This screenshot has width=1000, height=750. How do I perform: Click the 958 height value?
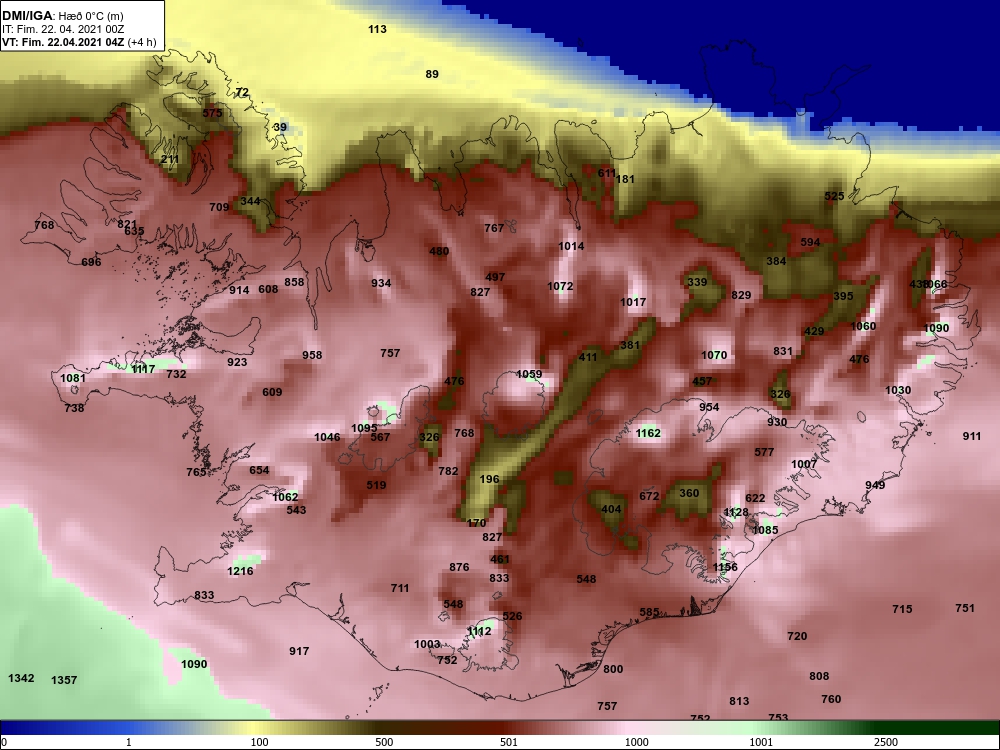point(312,355)
